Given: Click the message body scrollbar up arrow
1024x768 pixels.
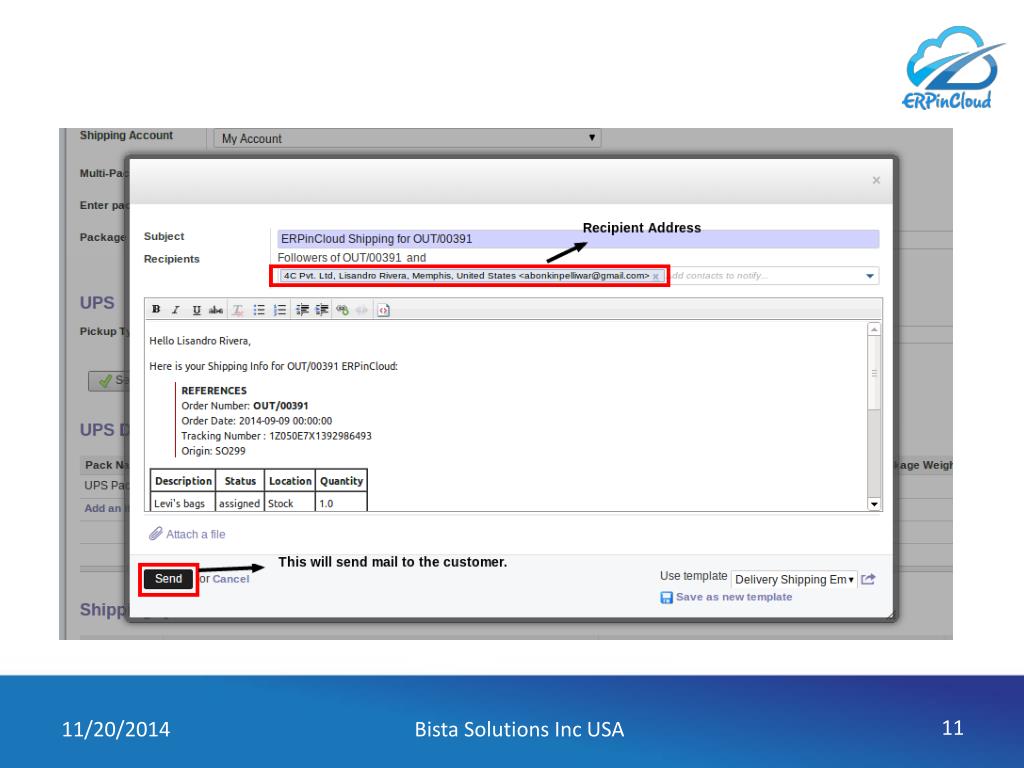Looking at the screenshot, I should [874, 329].
